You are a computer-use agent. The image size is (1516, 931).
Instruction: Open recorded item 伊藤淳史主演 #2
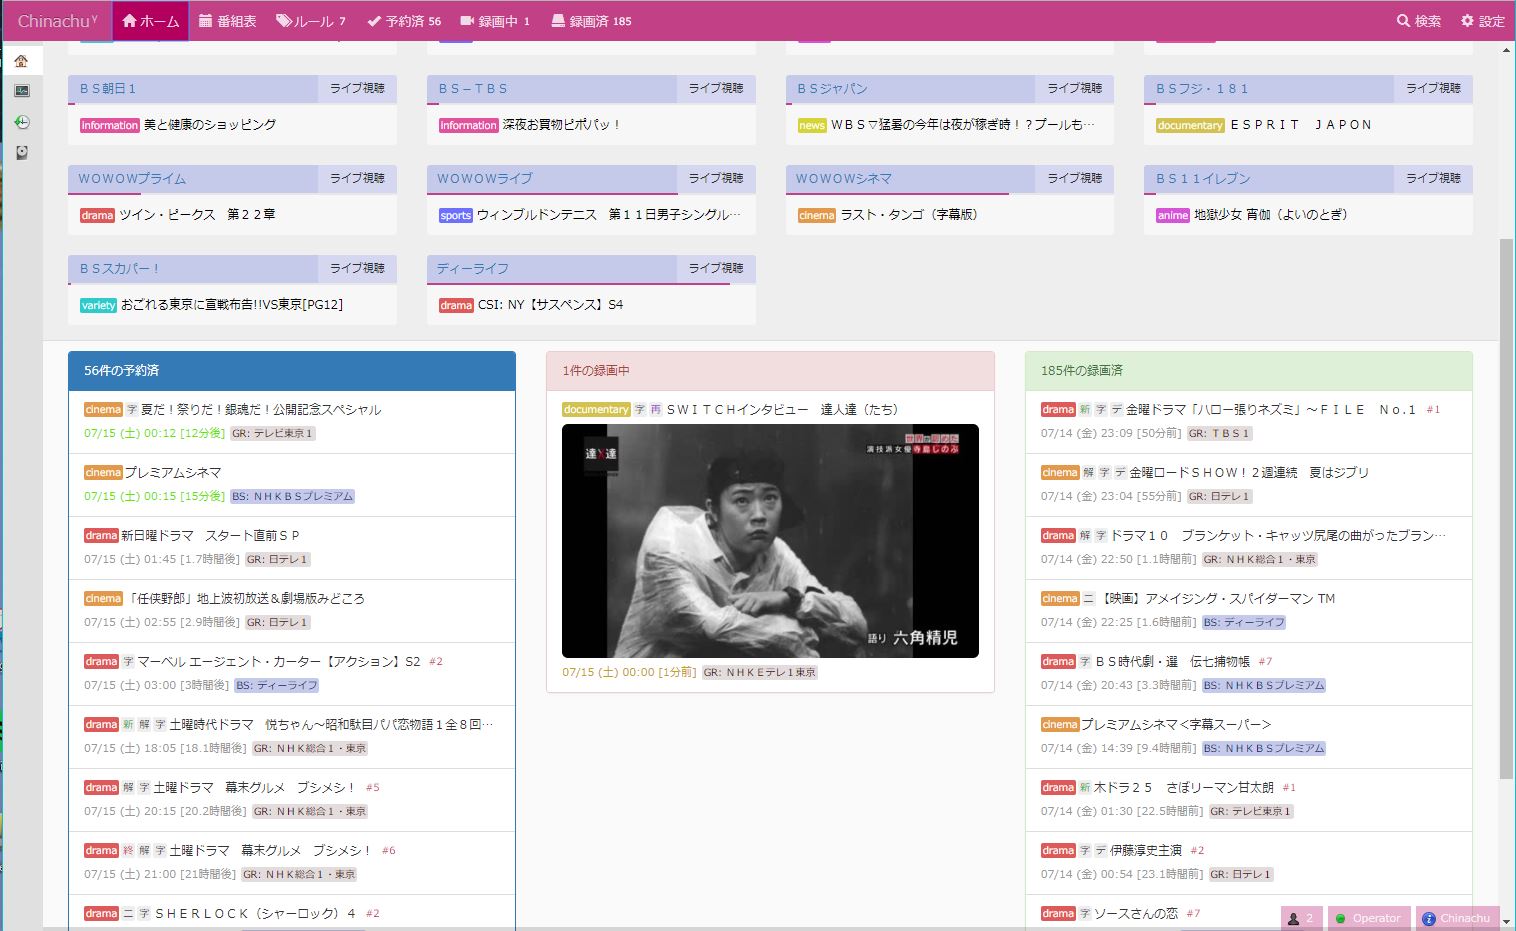(1249, 862)
